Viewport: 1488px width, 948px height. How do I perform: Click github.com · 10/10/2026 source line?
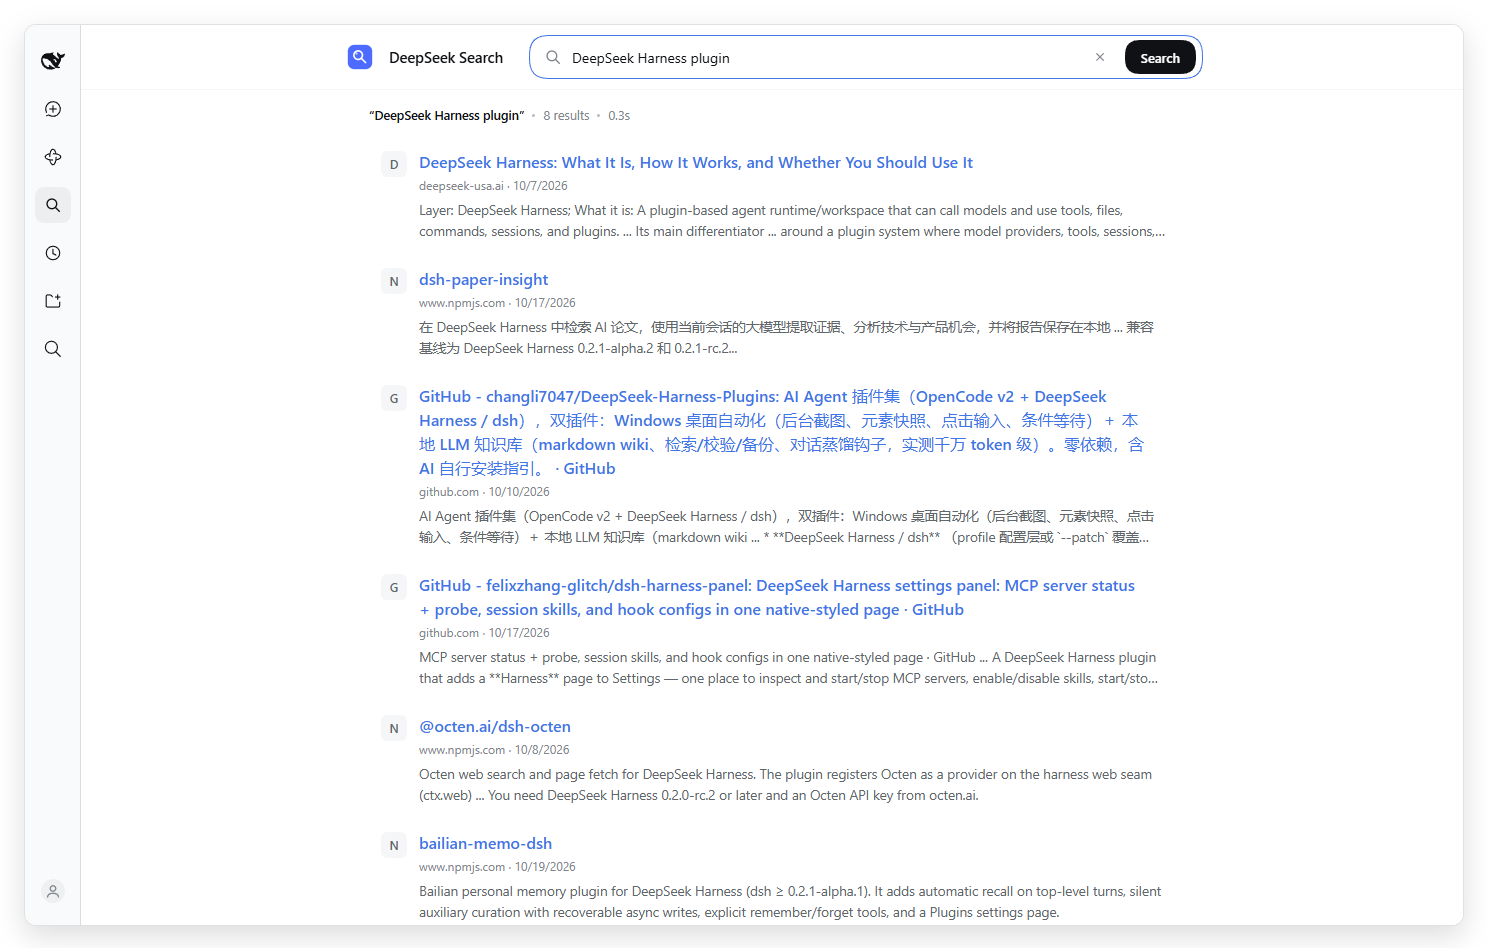(484, 492)
